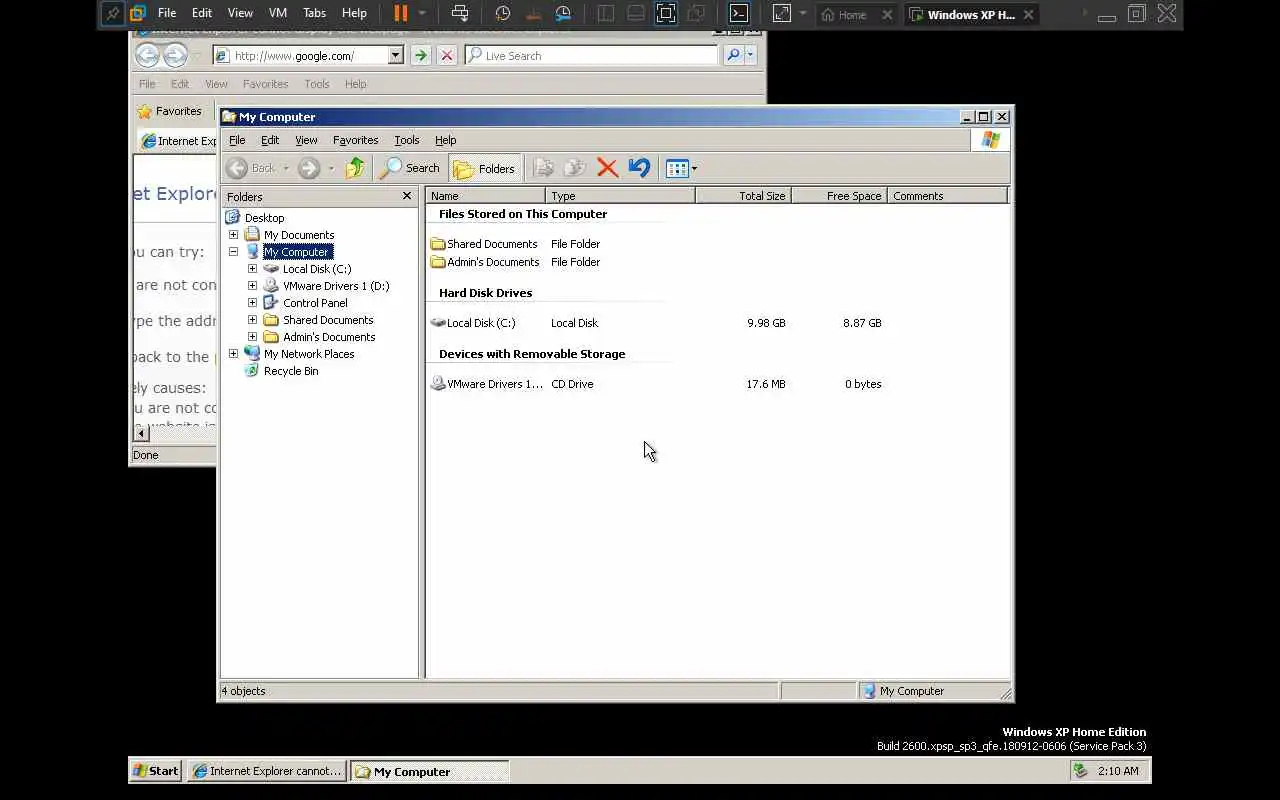Click the Internet Explorer Back button

pyautogui.click(x=147, y=56)
